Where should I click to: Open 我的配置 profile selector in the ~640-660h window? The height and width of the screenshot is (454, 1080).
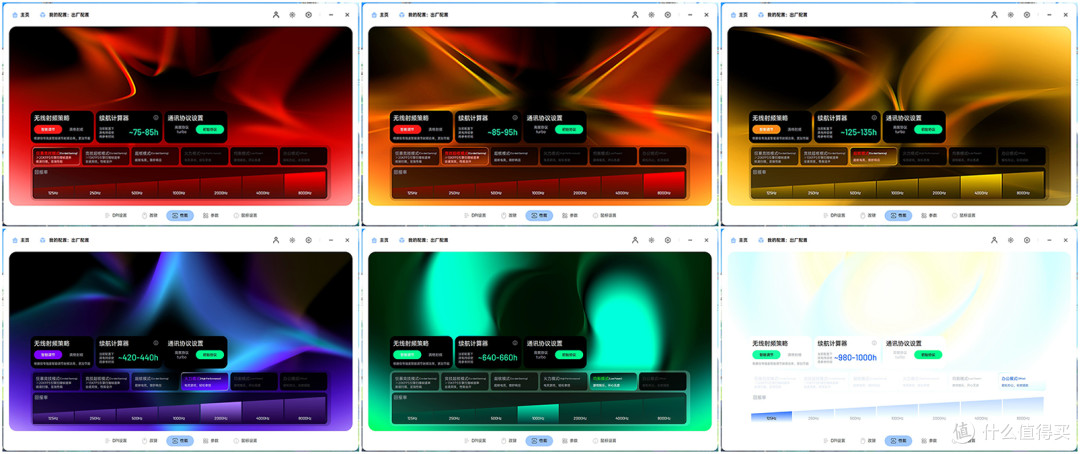pos(424,240)
